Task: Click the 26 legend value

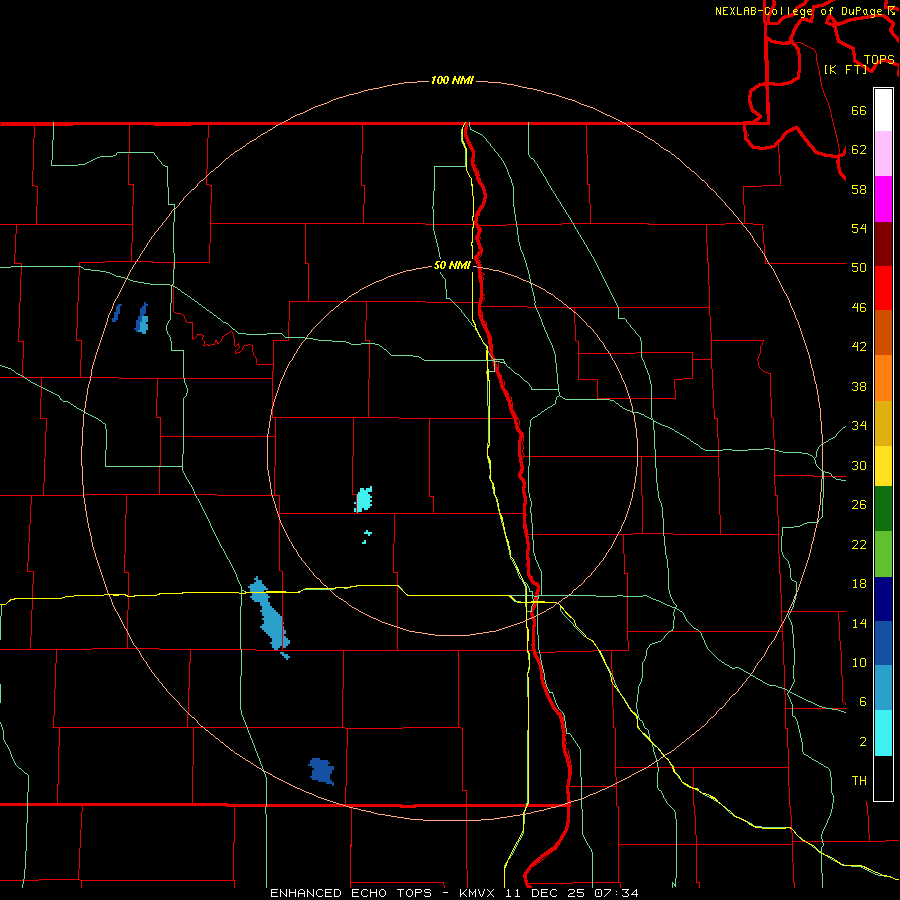Action: click(x=859, y=505)
